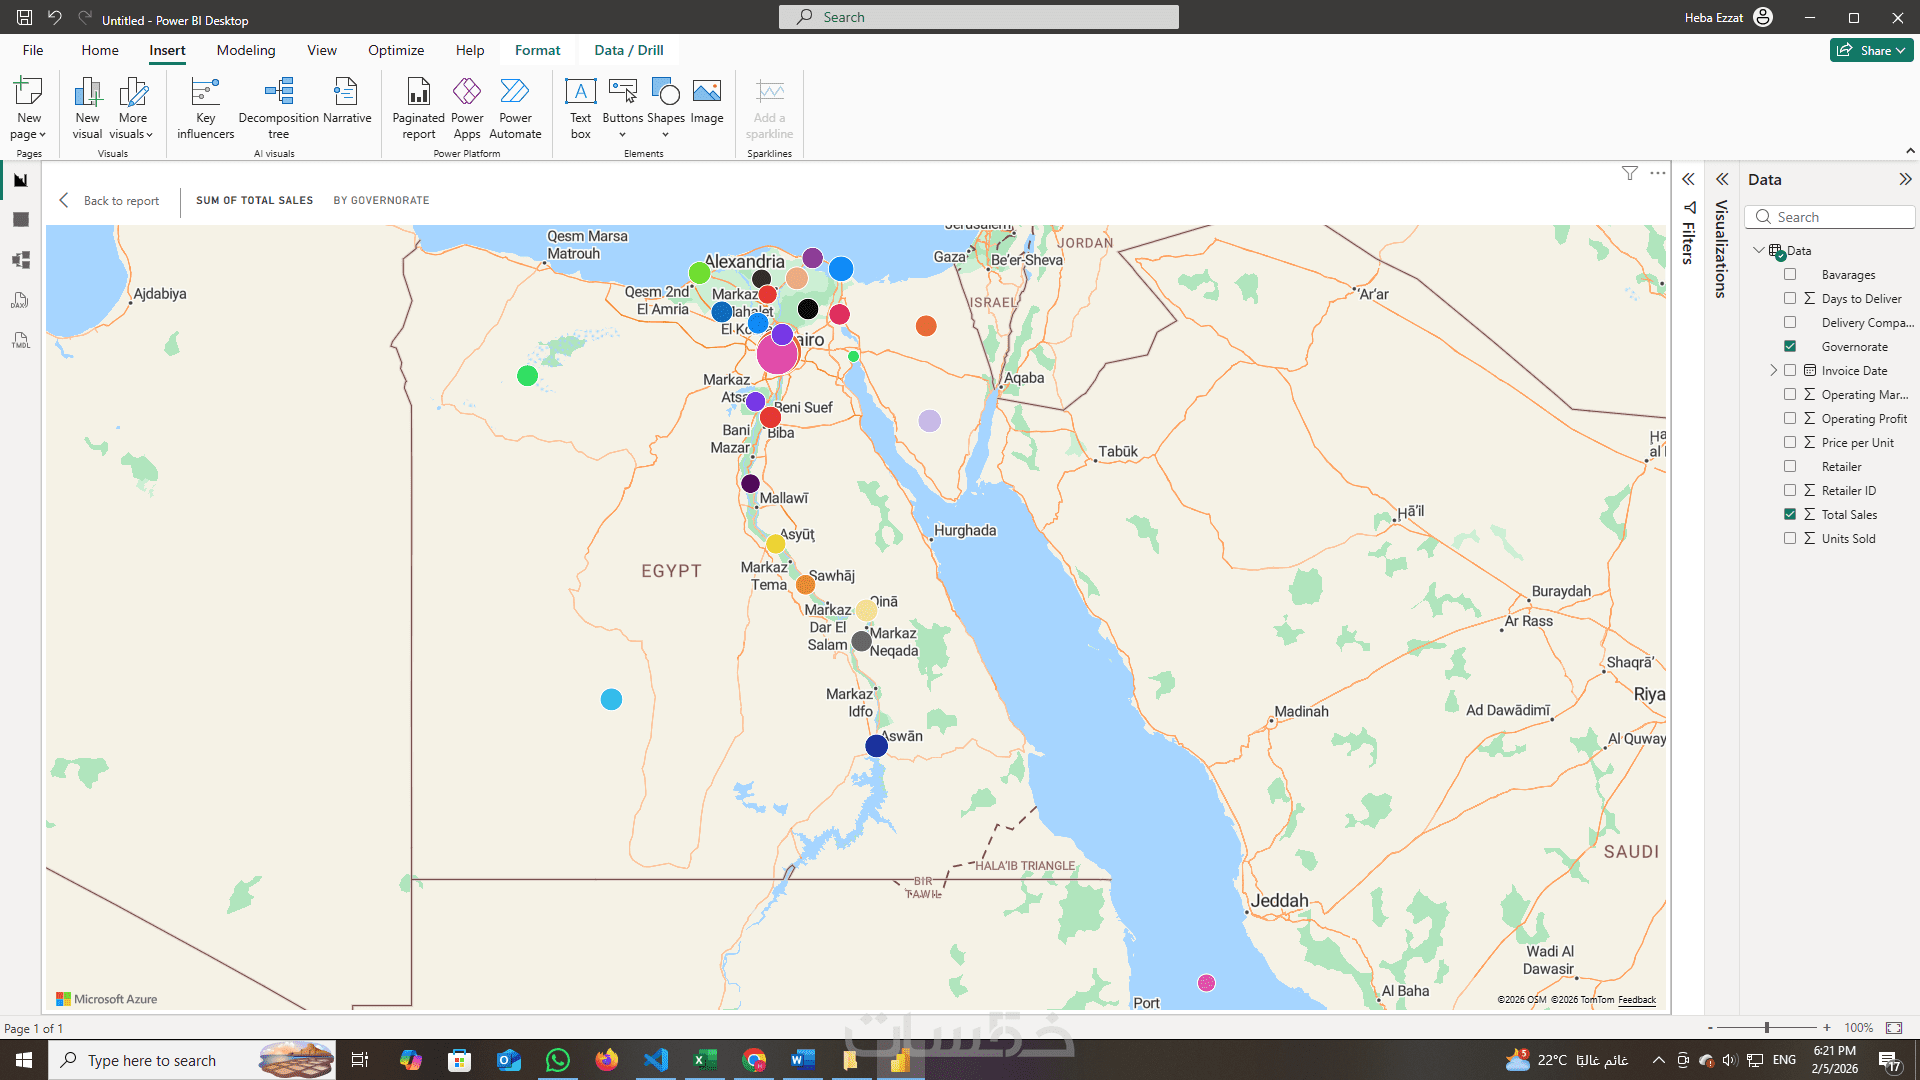Image resolution: width=1920 pixels, height=1080 pixels.
Task: Open the Shapes dropdown menu
Action: click(665, 110)
